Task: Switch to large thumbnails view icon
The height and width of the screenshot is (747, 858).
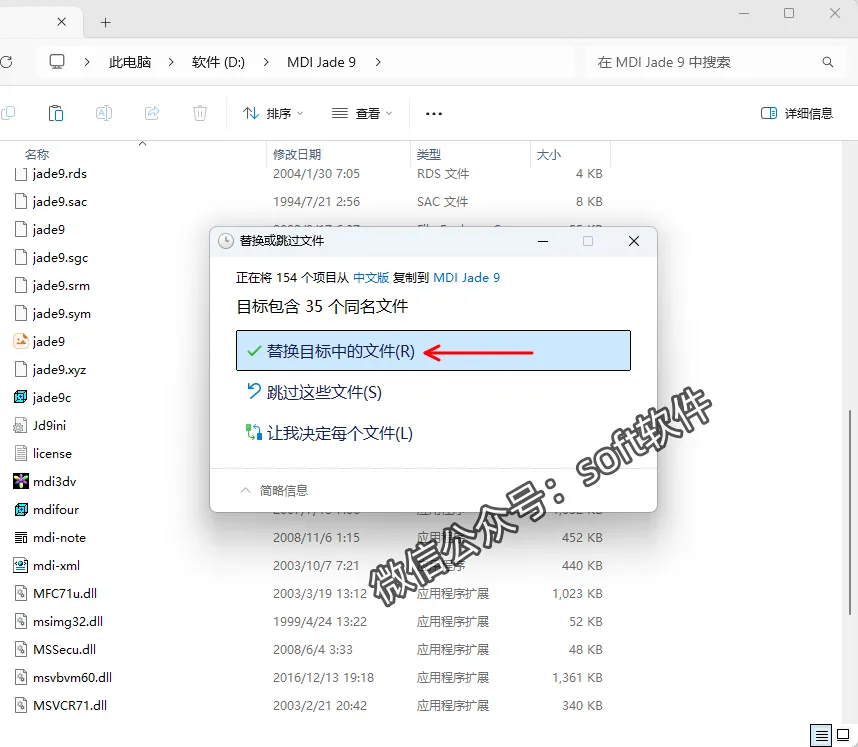Action: click(x=843, y=736)
